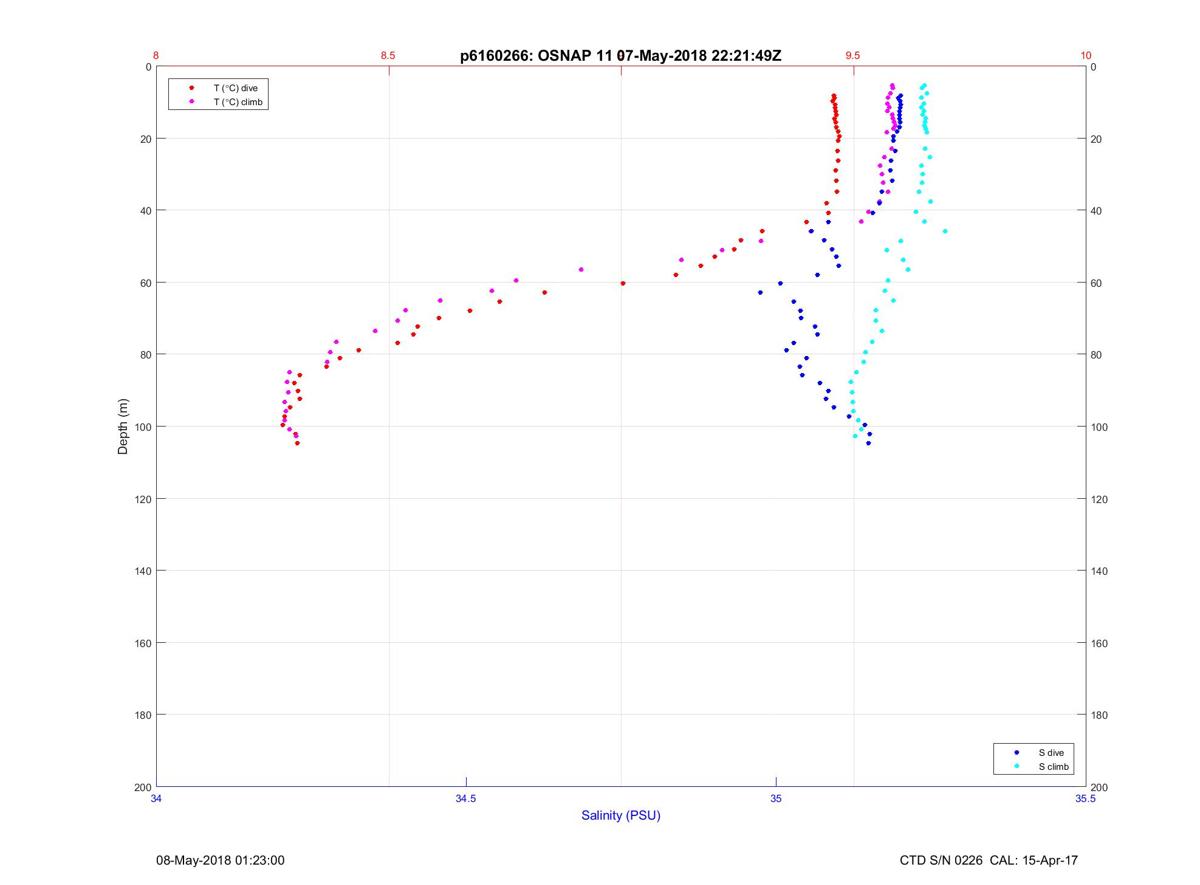This screenshot has width=1200, height=885.
Task: Click '40' on the left depth axis
Action: click(145, 211)
